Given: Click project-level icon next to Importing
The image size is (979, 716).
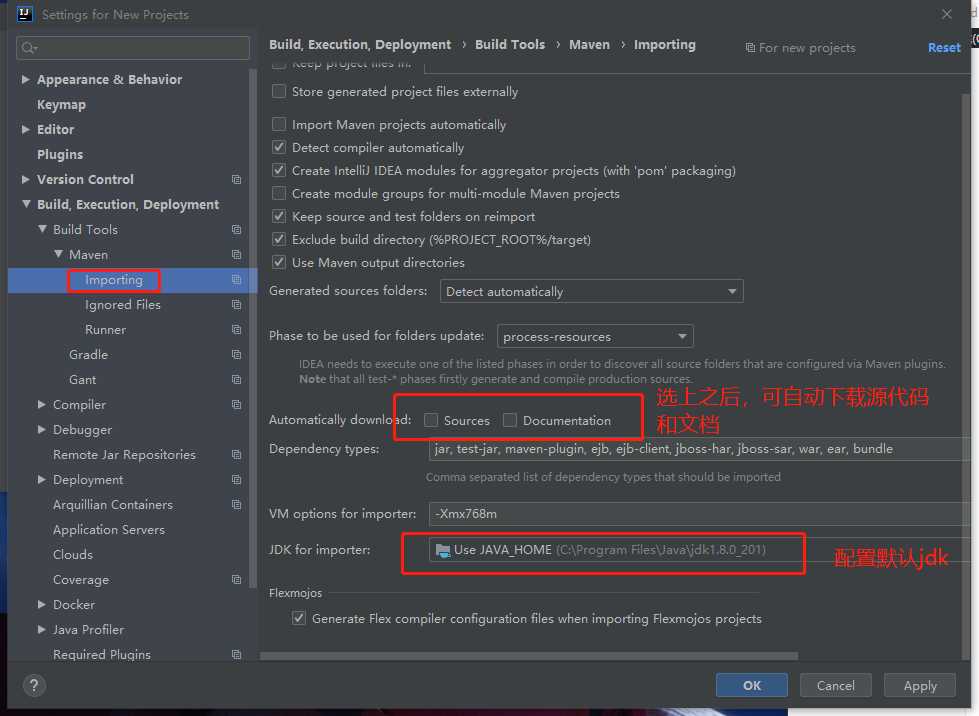Looking at the screenshot, I should pyautogui.click(x=237, y=279).
